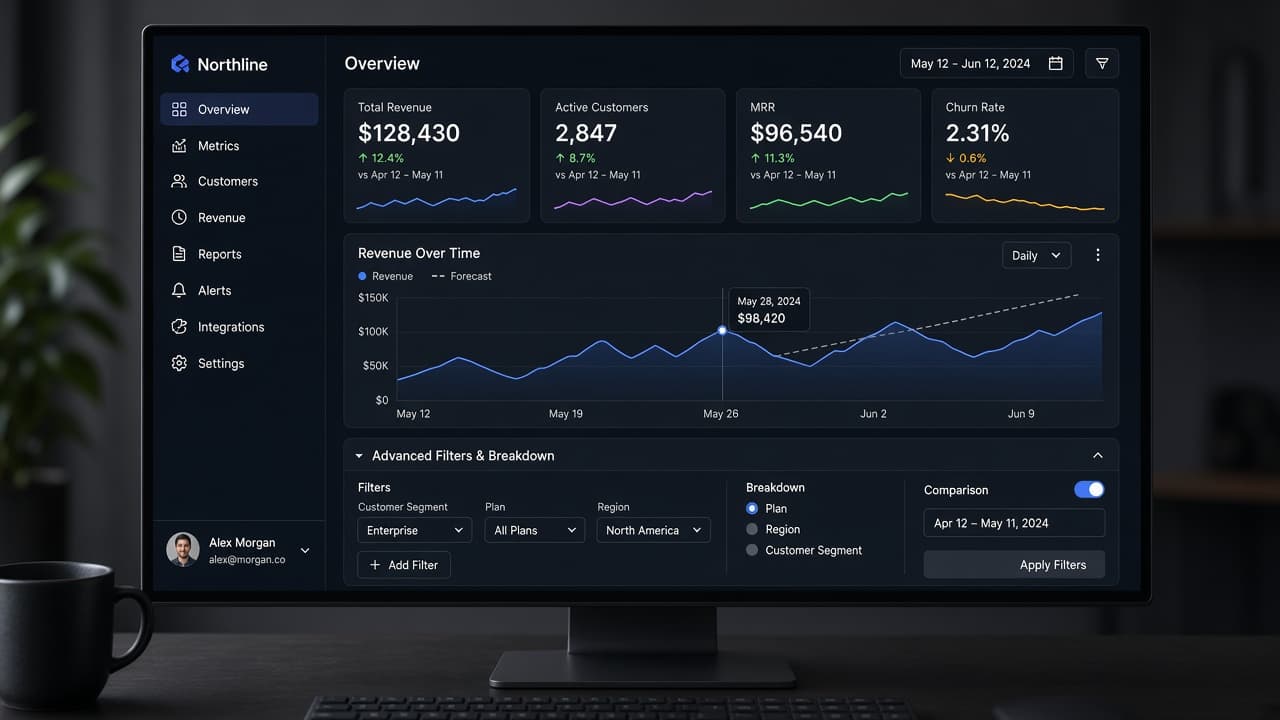Click the Integrations icon in sidebar
This screenshot has width=1280, height=720.
tap(179, 327)
